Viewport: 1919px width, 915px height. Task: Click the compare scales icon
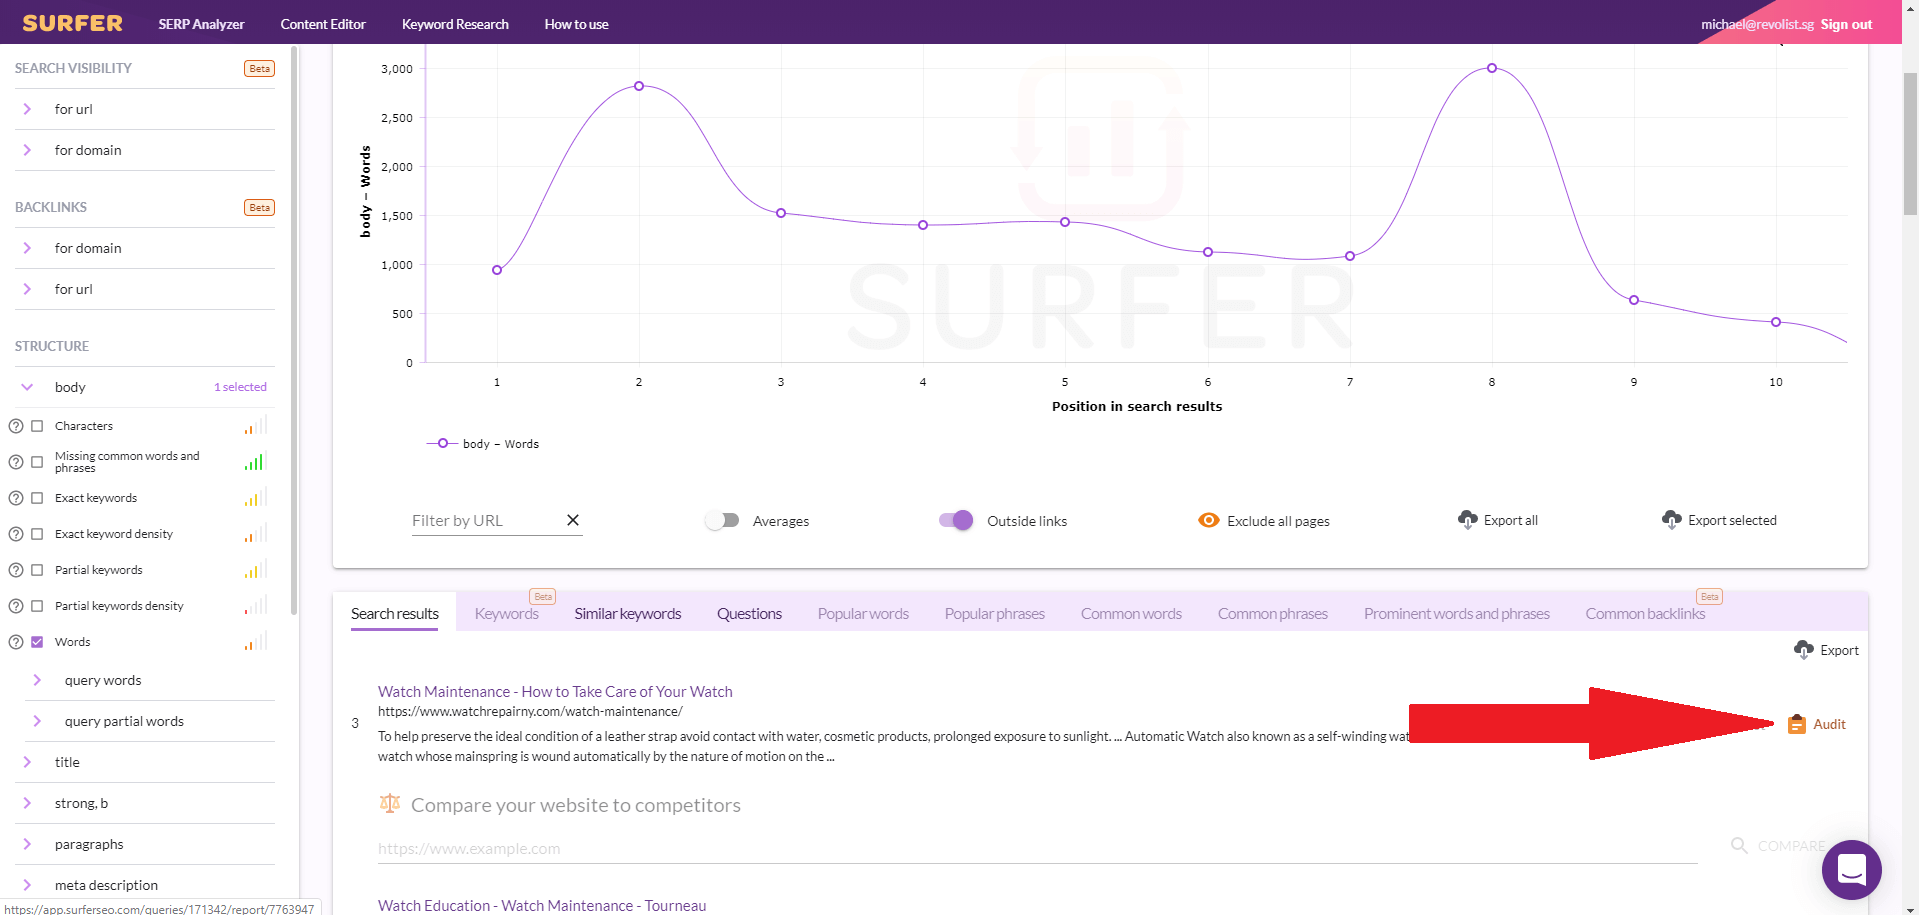coord(390,803)
